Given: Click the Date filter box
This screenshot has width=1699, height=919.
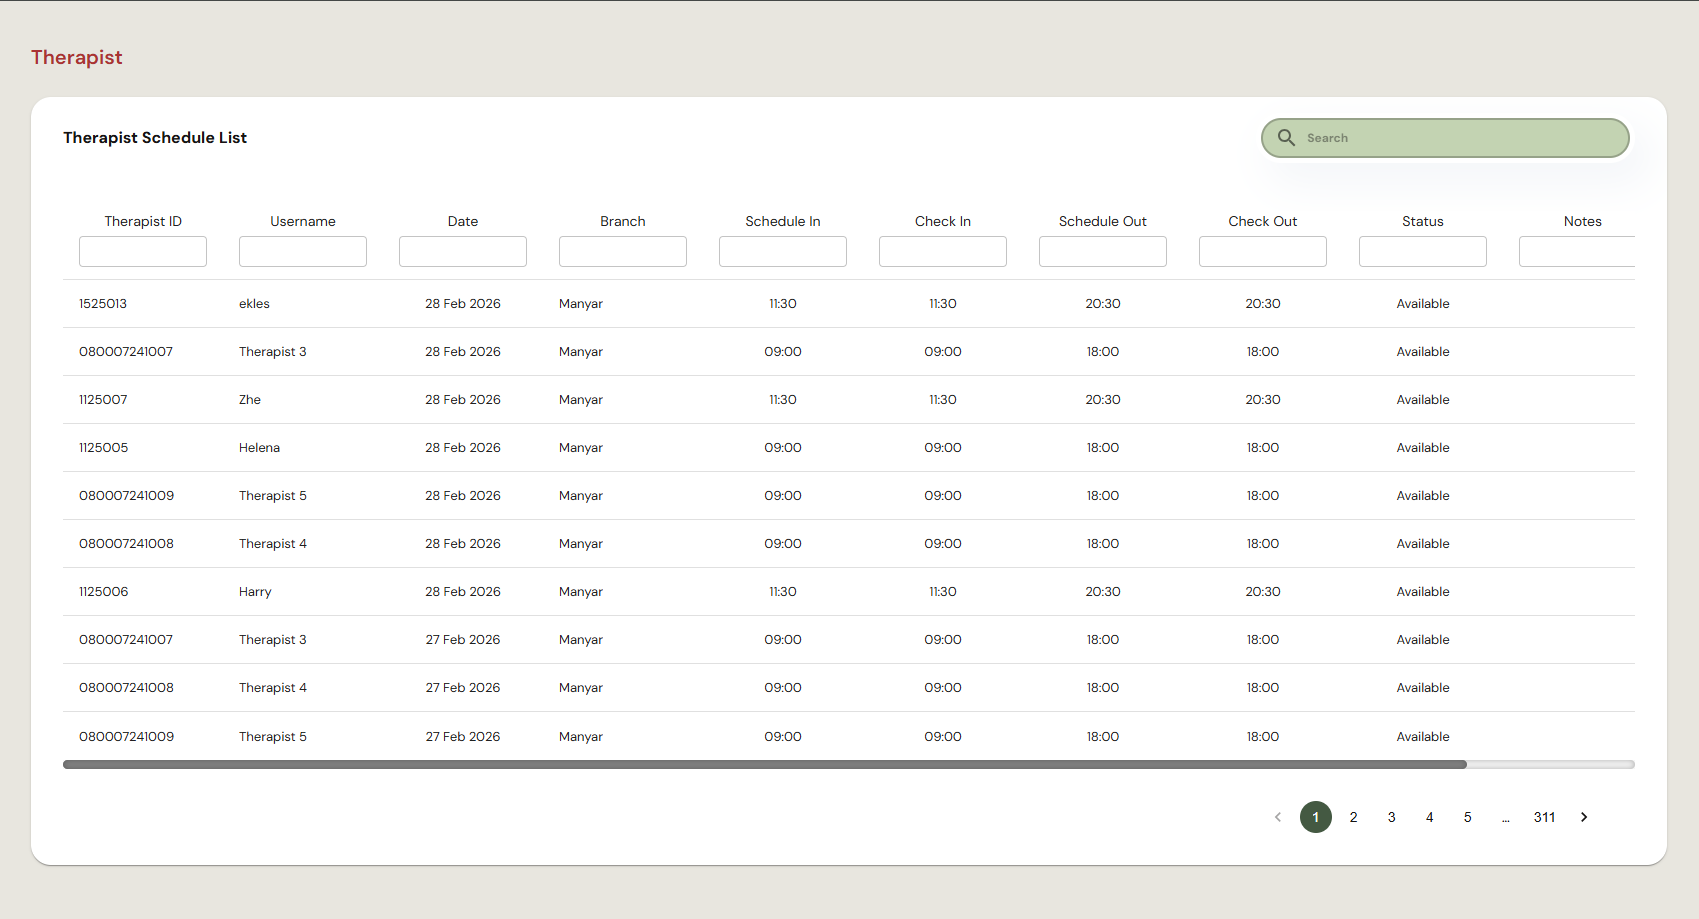Looking at the screenshot, I should (x=463, y=251).
